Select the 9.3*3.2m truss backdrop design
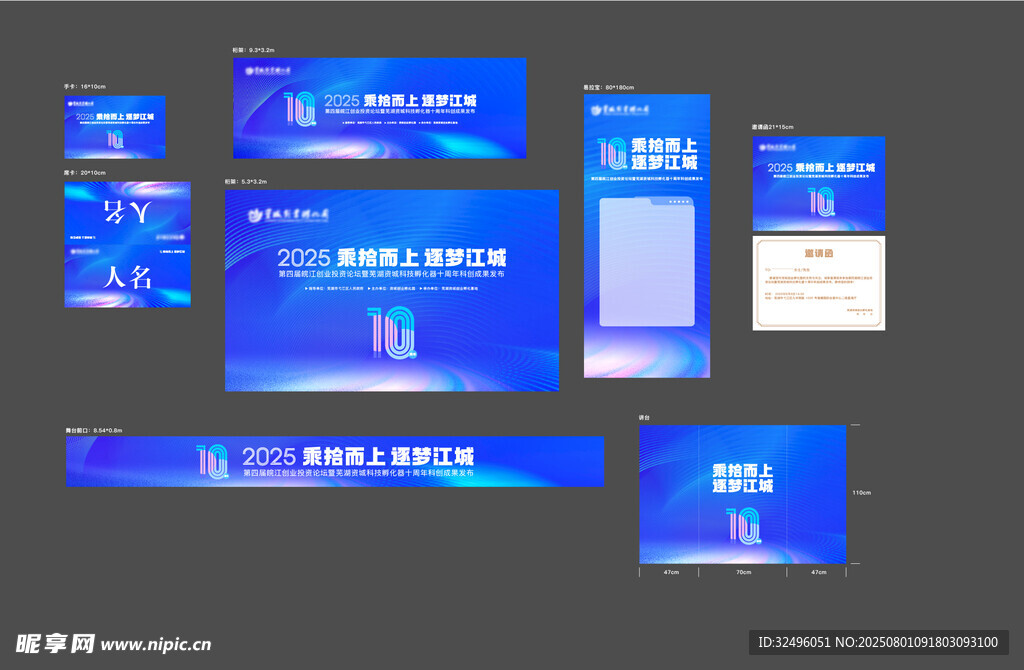 coord(379,108)
